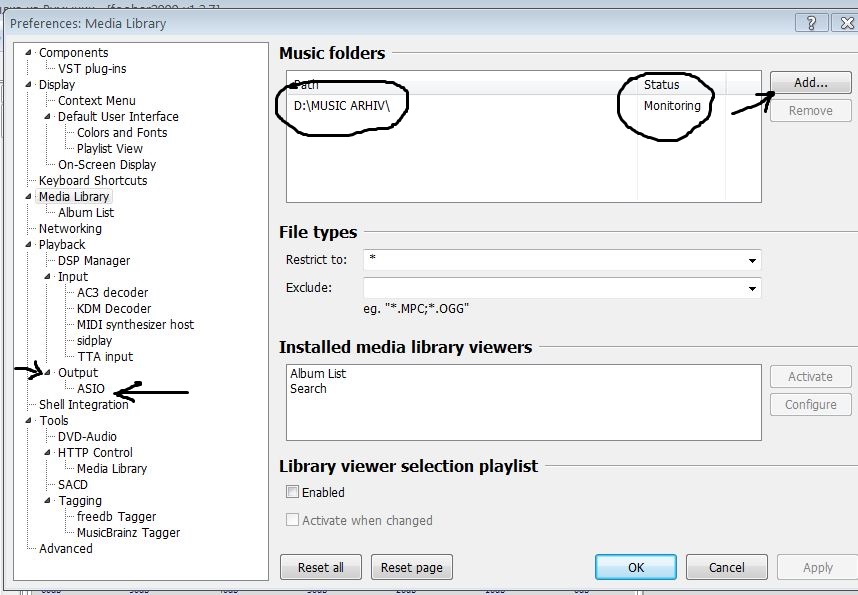Collapse the Components tree node
The image size is (858, 595).
coord(28,53)
